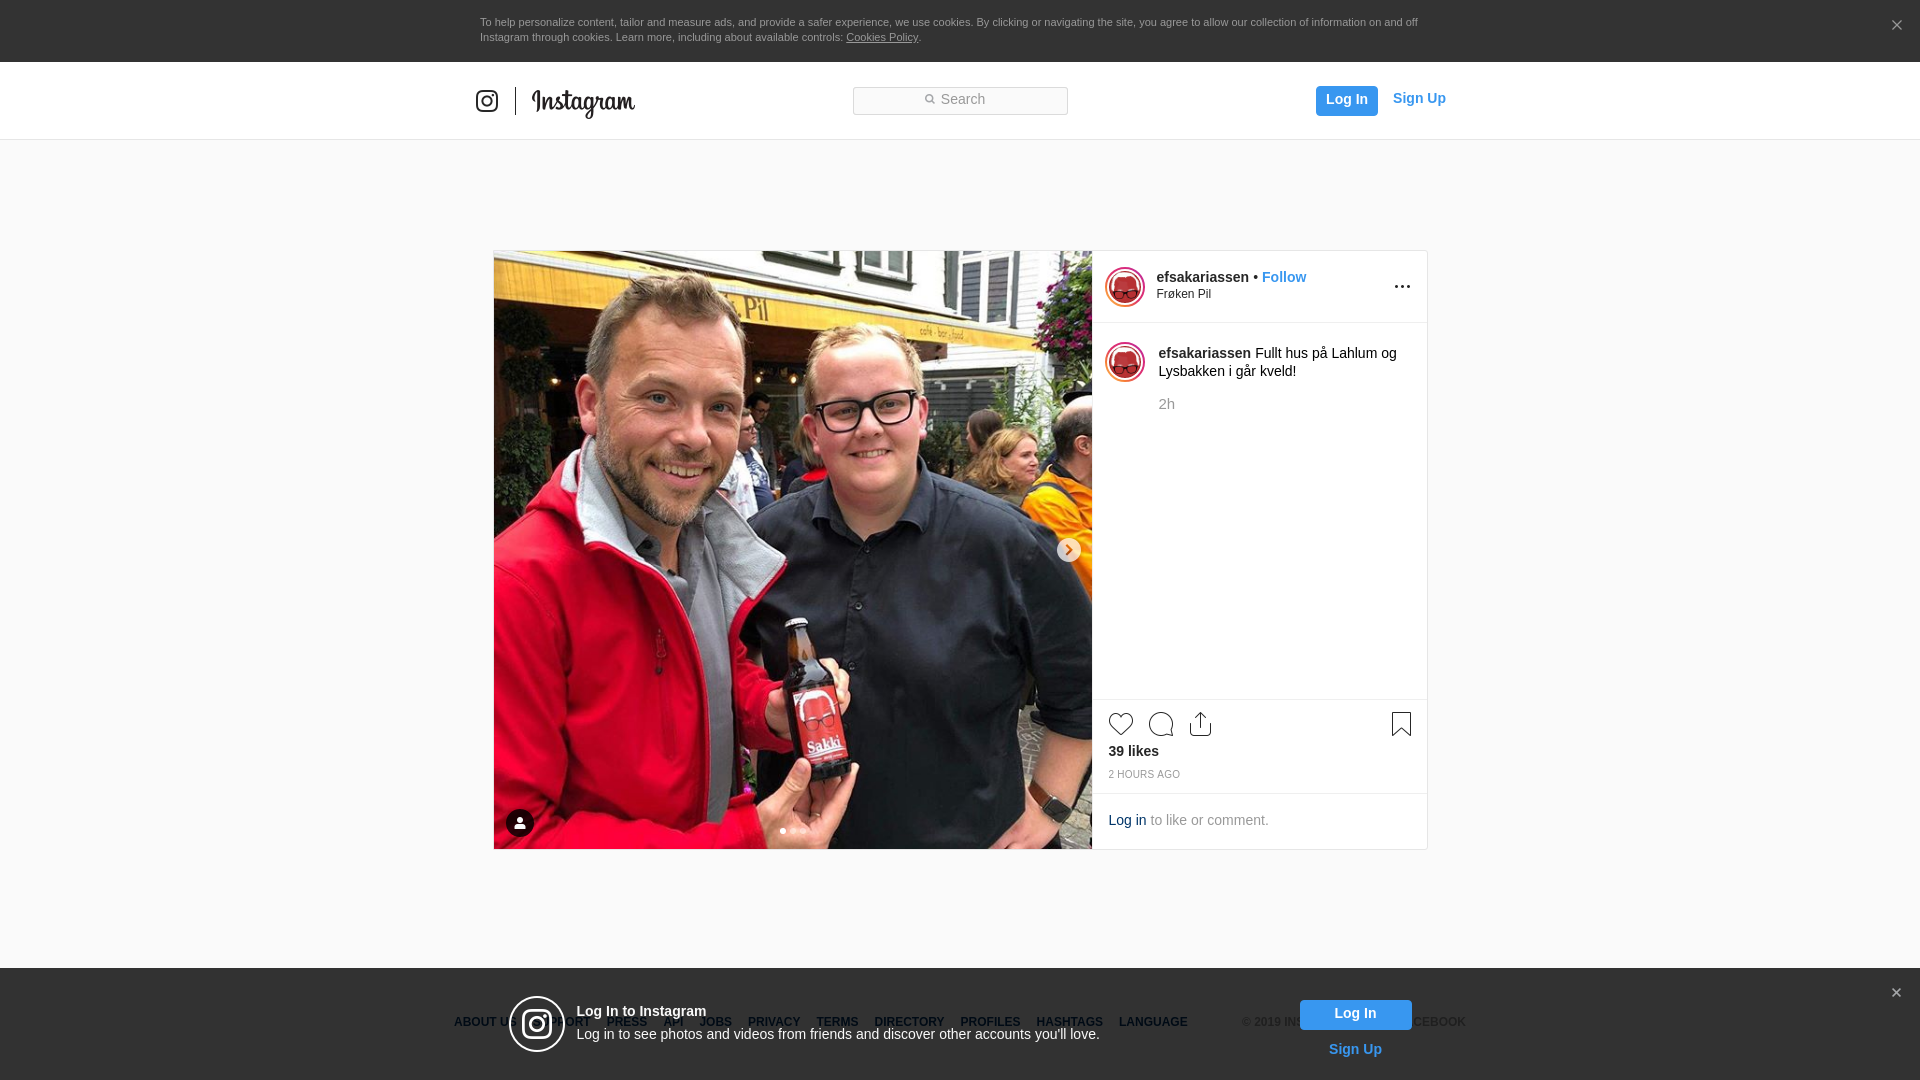Dismiss the cookies notice banner
Image resolution: width=1920 pixels, height=1080 pixels.
[x=1896, y=26]
